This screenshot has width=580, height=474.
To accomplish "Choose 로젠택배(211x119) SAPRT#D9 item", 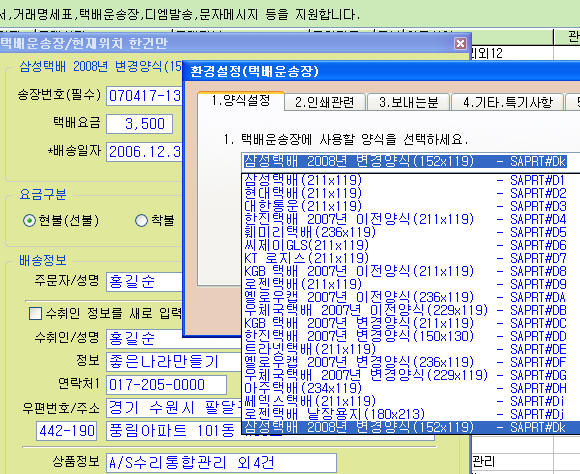I will tap(411, 284).
